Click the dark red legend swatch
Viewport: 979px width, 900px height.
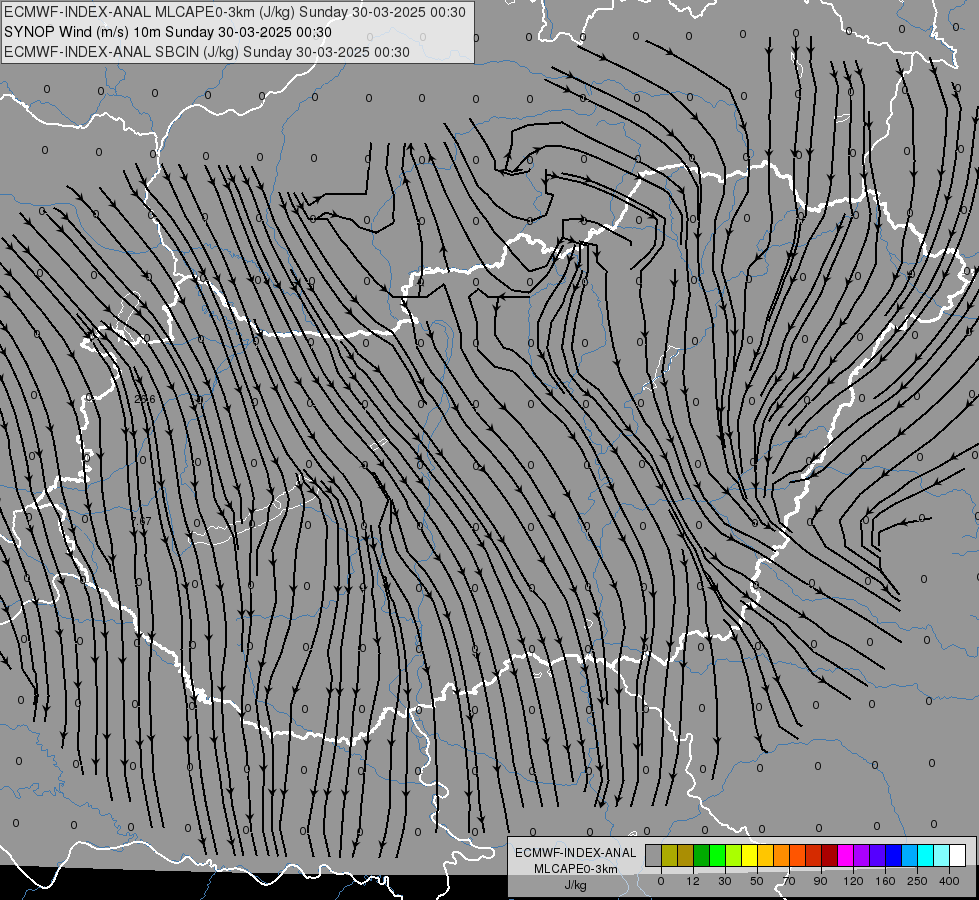pyautogui.click(x=830, y=855)
